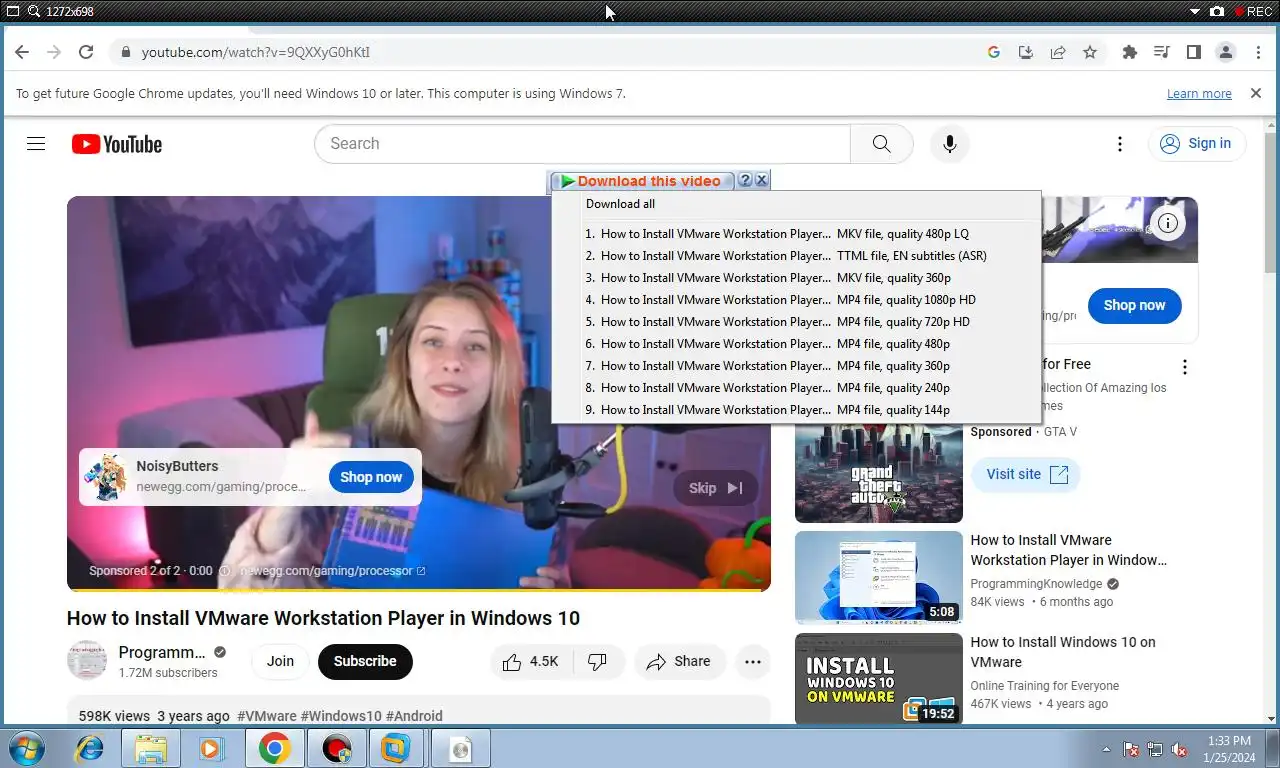Open Windows Media Player taskbar icon
The width and height of the screenshot is (1280, 768).
click(x=211, y=748)
